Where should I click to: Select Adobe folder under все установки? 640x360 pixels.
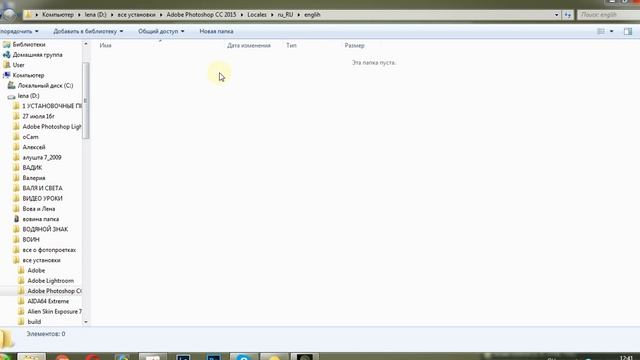[36, 270]
